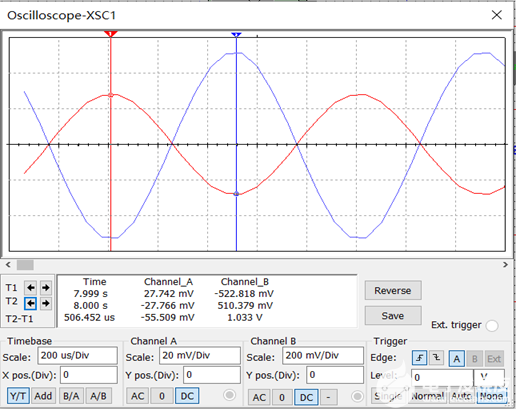Shift T2 cursor right with arrow

pyautogui.click(x=46, y=303)
